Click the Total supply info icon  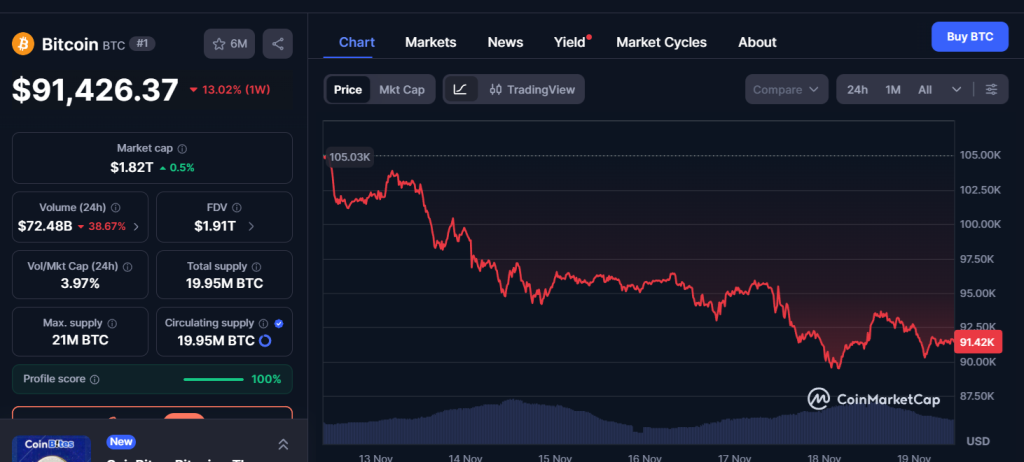[256, 267]
